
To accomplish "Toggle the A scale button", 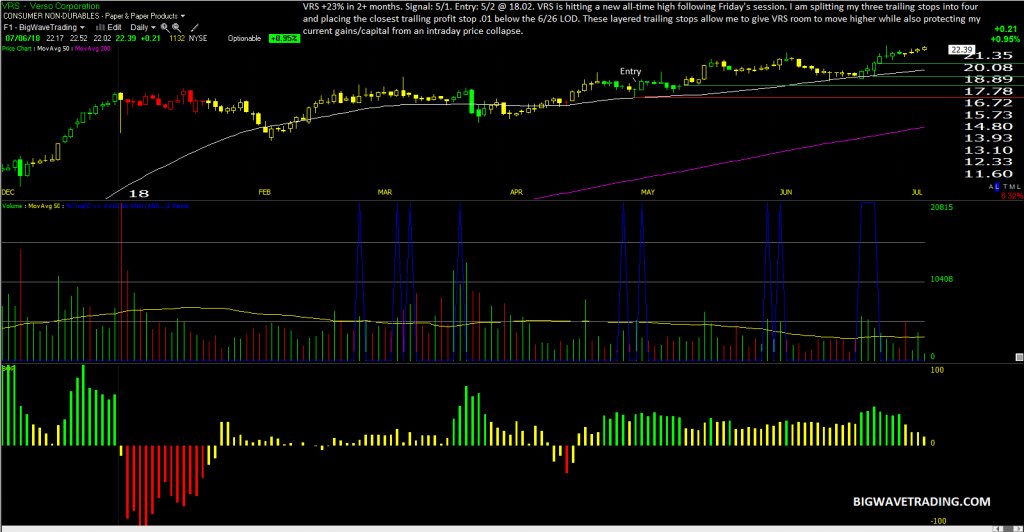I will [x=991, y=187].
